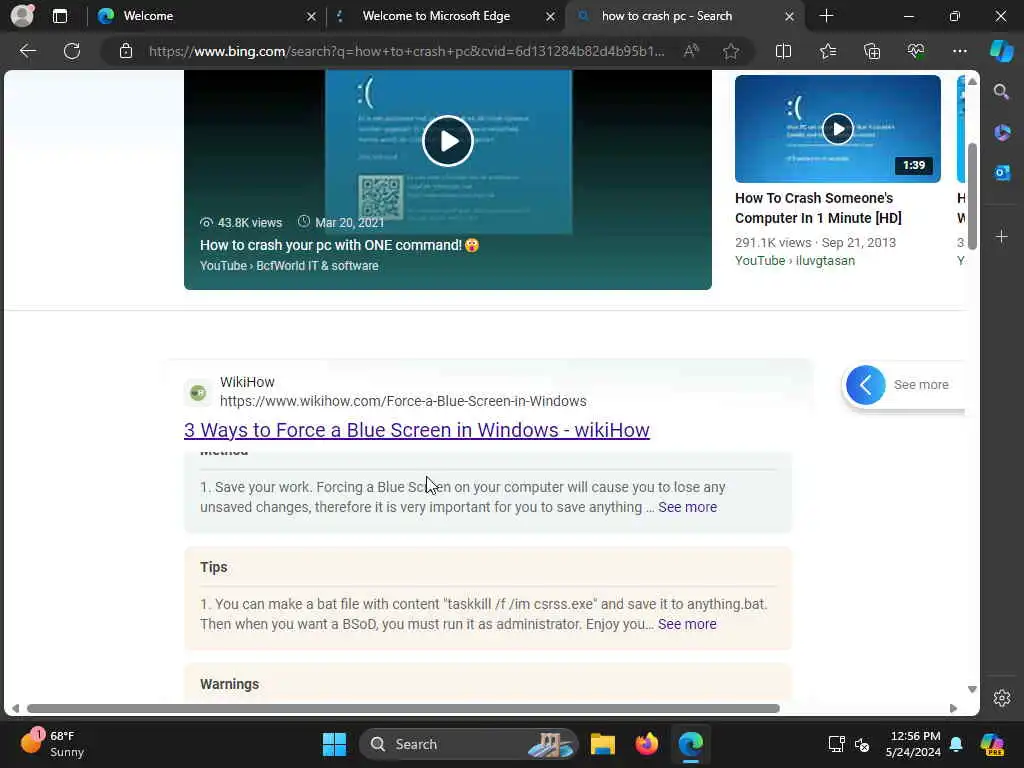Refresh the current Bing page
The width and height of the screenshot is (1024, 768).
[72, 51]
